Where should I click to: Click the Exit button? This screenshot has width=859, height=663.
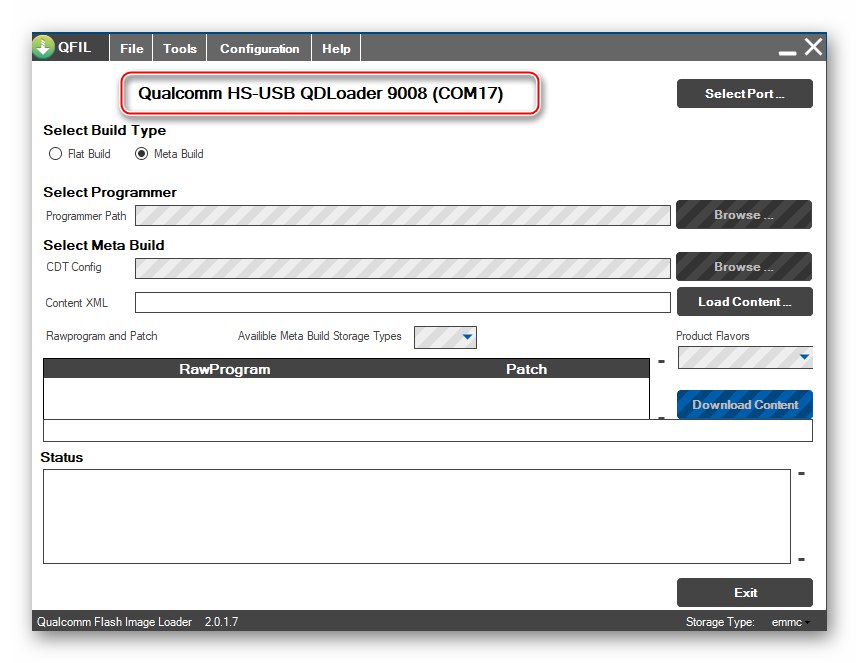click(x=745, y=592)
